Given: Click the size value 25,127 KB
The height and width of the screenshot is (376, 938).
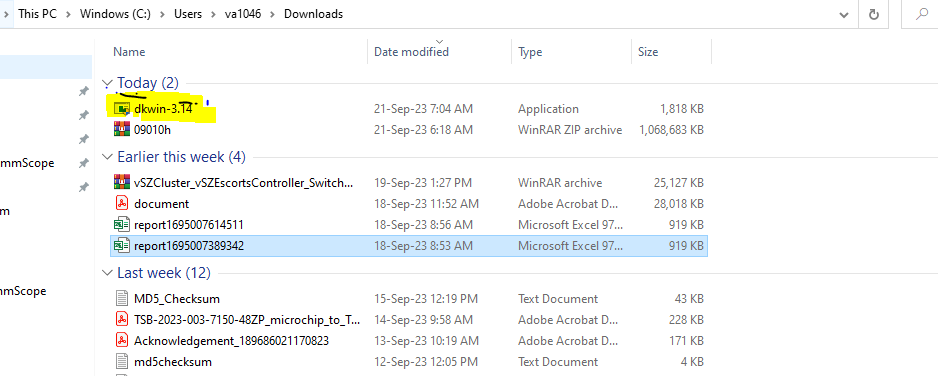Looking at the screenshot, I should [679, 182].
